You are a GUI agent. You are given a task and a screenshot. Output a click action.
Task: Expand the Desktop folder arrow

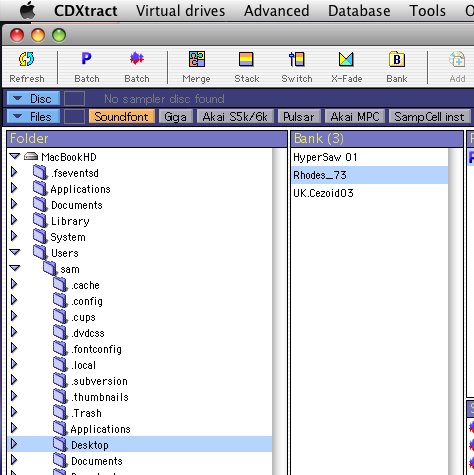14,444
